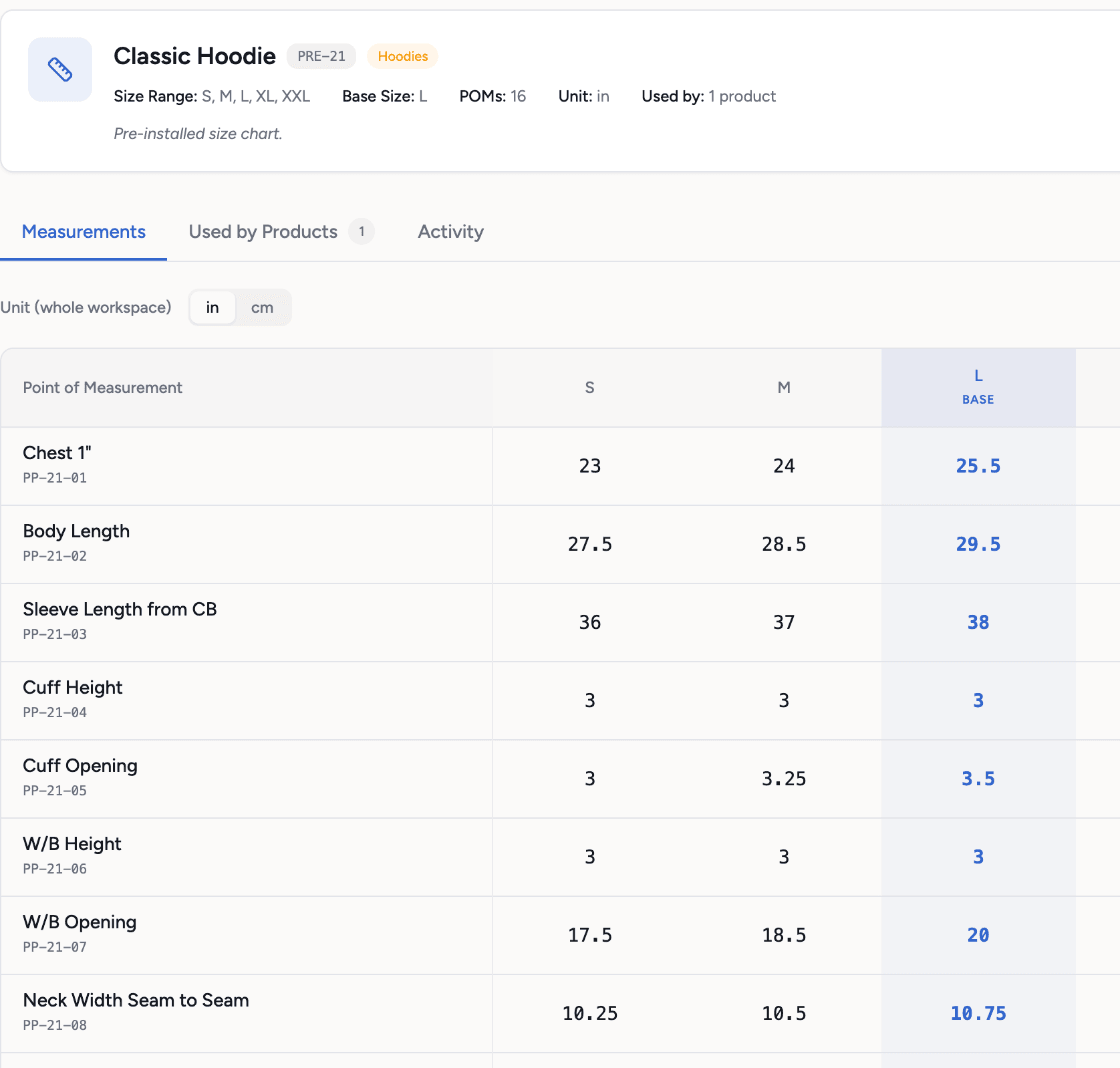The image size is (1120, 1068).
Task: Click Neck Width size M value 10.5
Action: (784, 1013)
